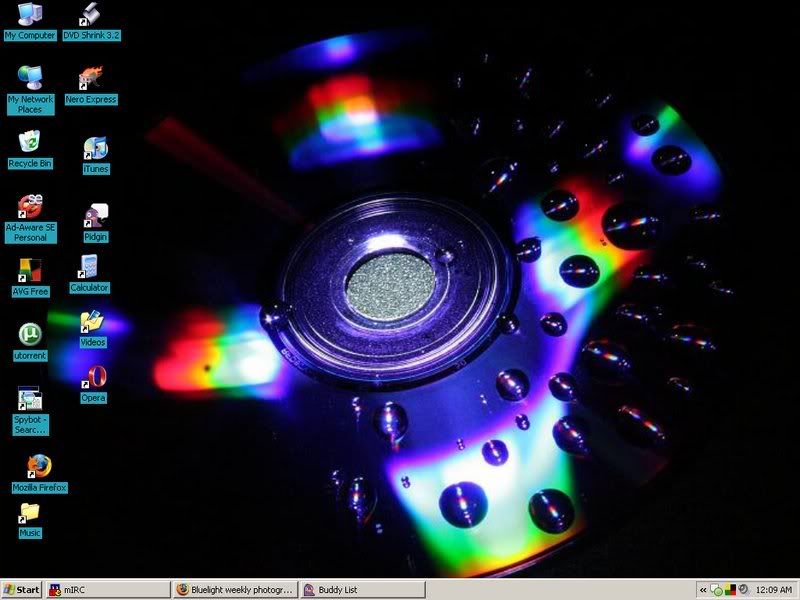Expand hidden system tray icons
Screen dimensions: 800x600
pyautogui.click(x=703, y=590)
